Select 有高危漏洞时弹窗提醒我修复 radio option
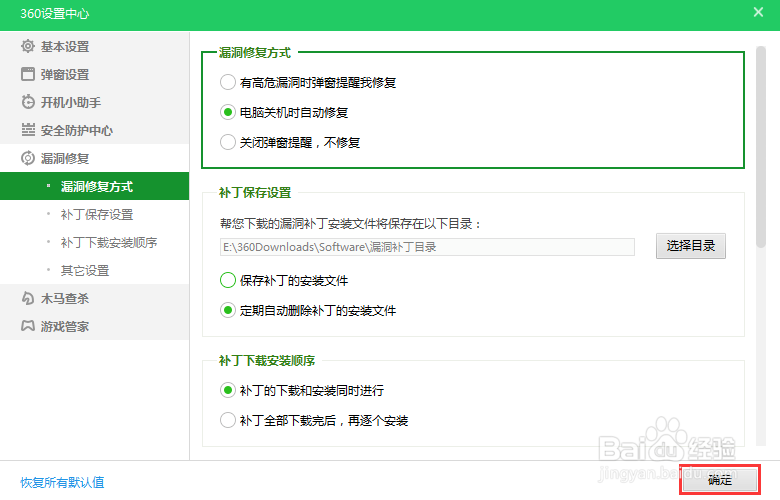The height and width of the screenshot is (500, 780). (228, 82)
